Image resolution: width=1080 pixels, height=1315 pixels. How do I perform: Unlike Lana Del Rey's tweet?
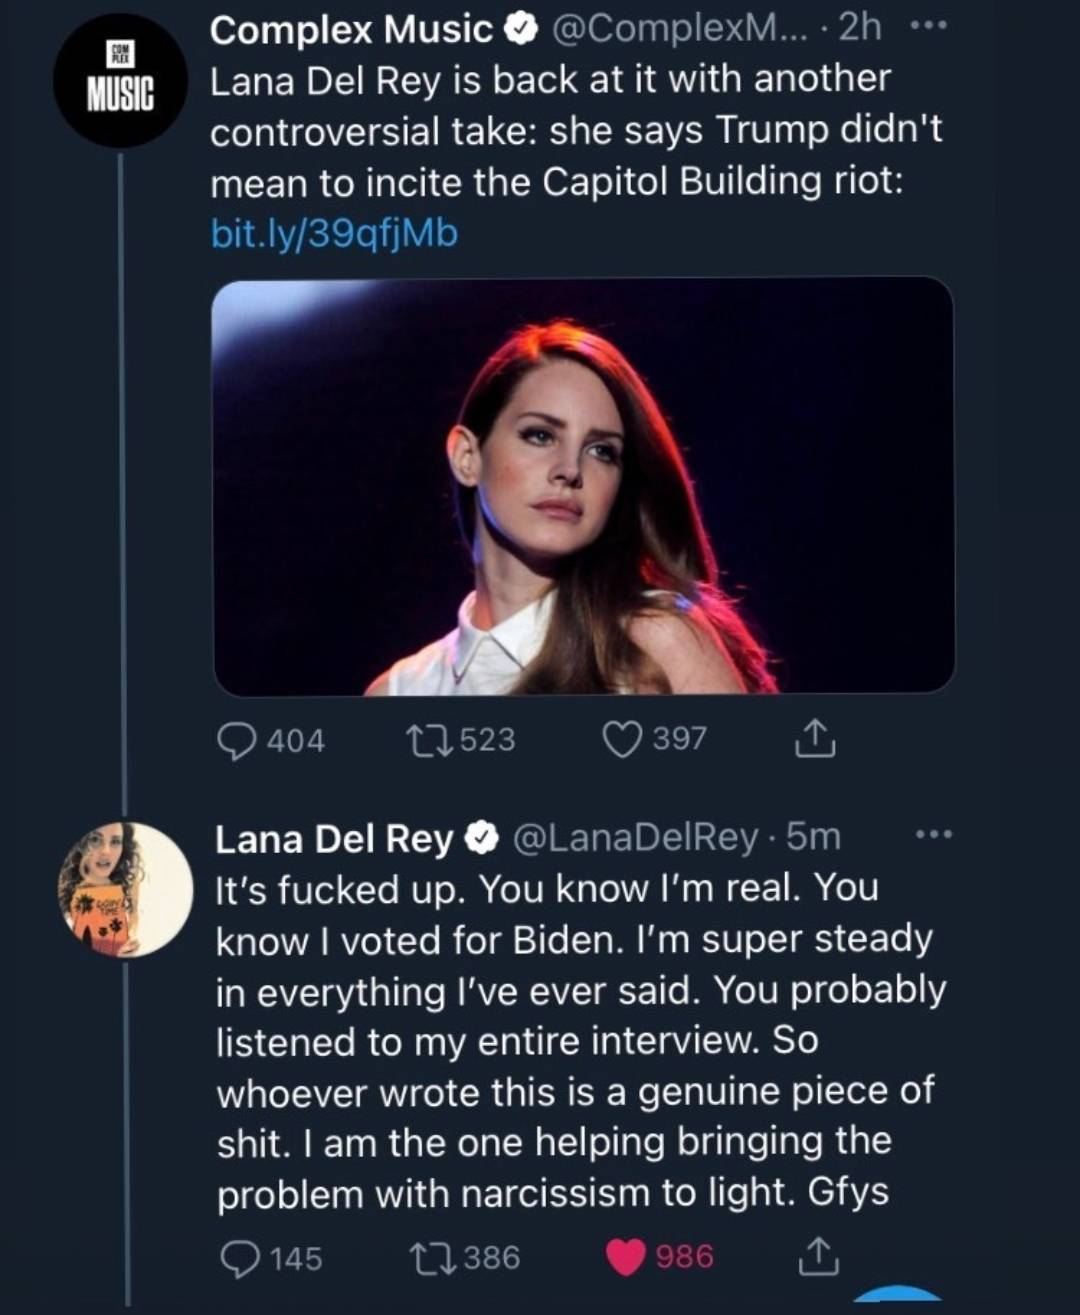[627, 1258]
